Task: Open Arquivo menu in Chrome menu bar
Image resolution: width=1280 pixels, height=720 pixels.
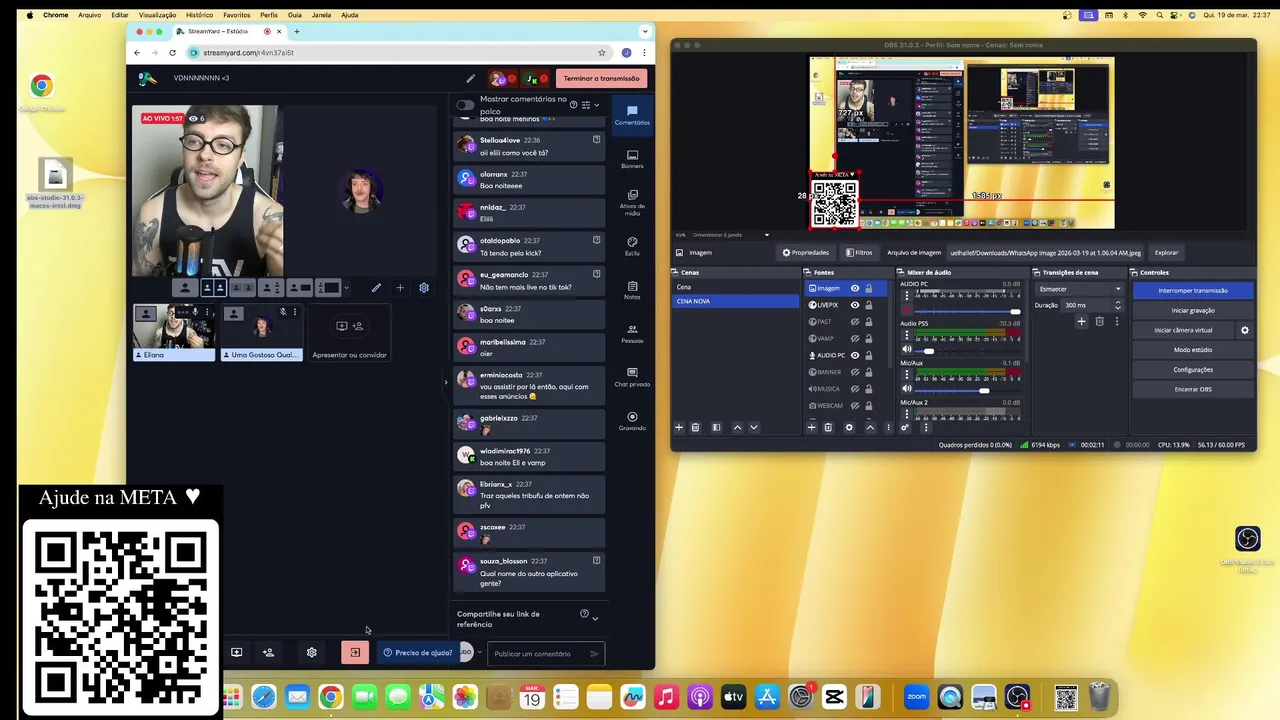Action: point(89,15)
